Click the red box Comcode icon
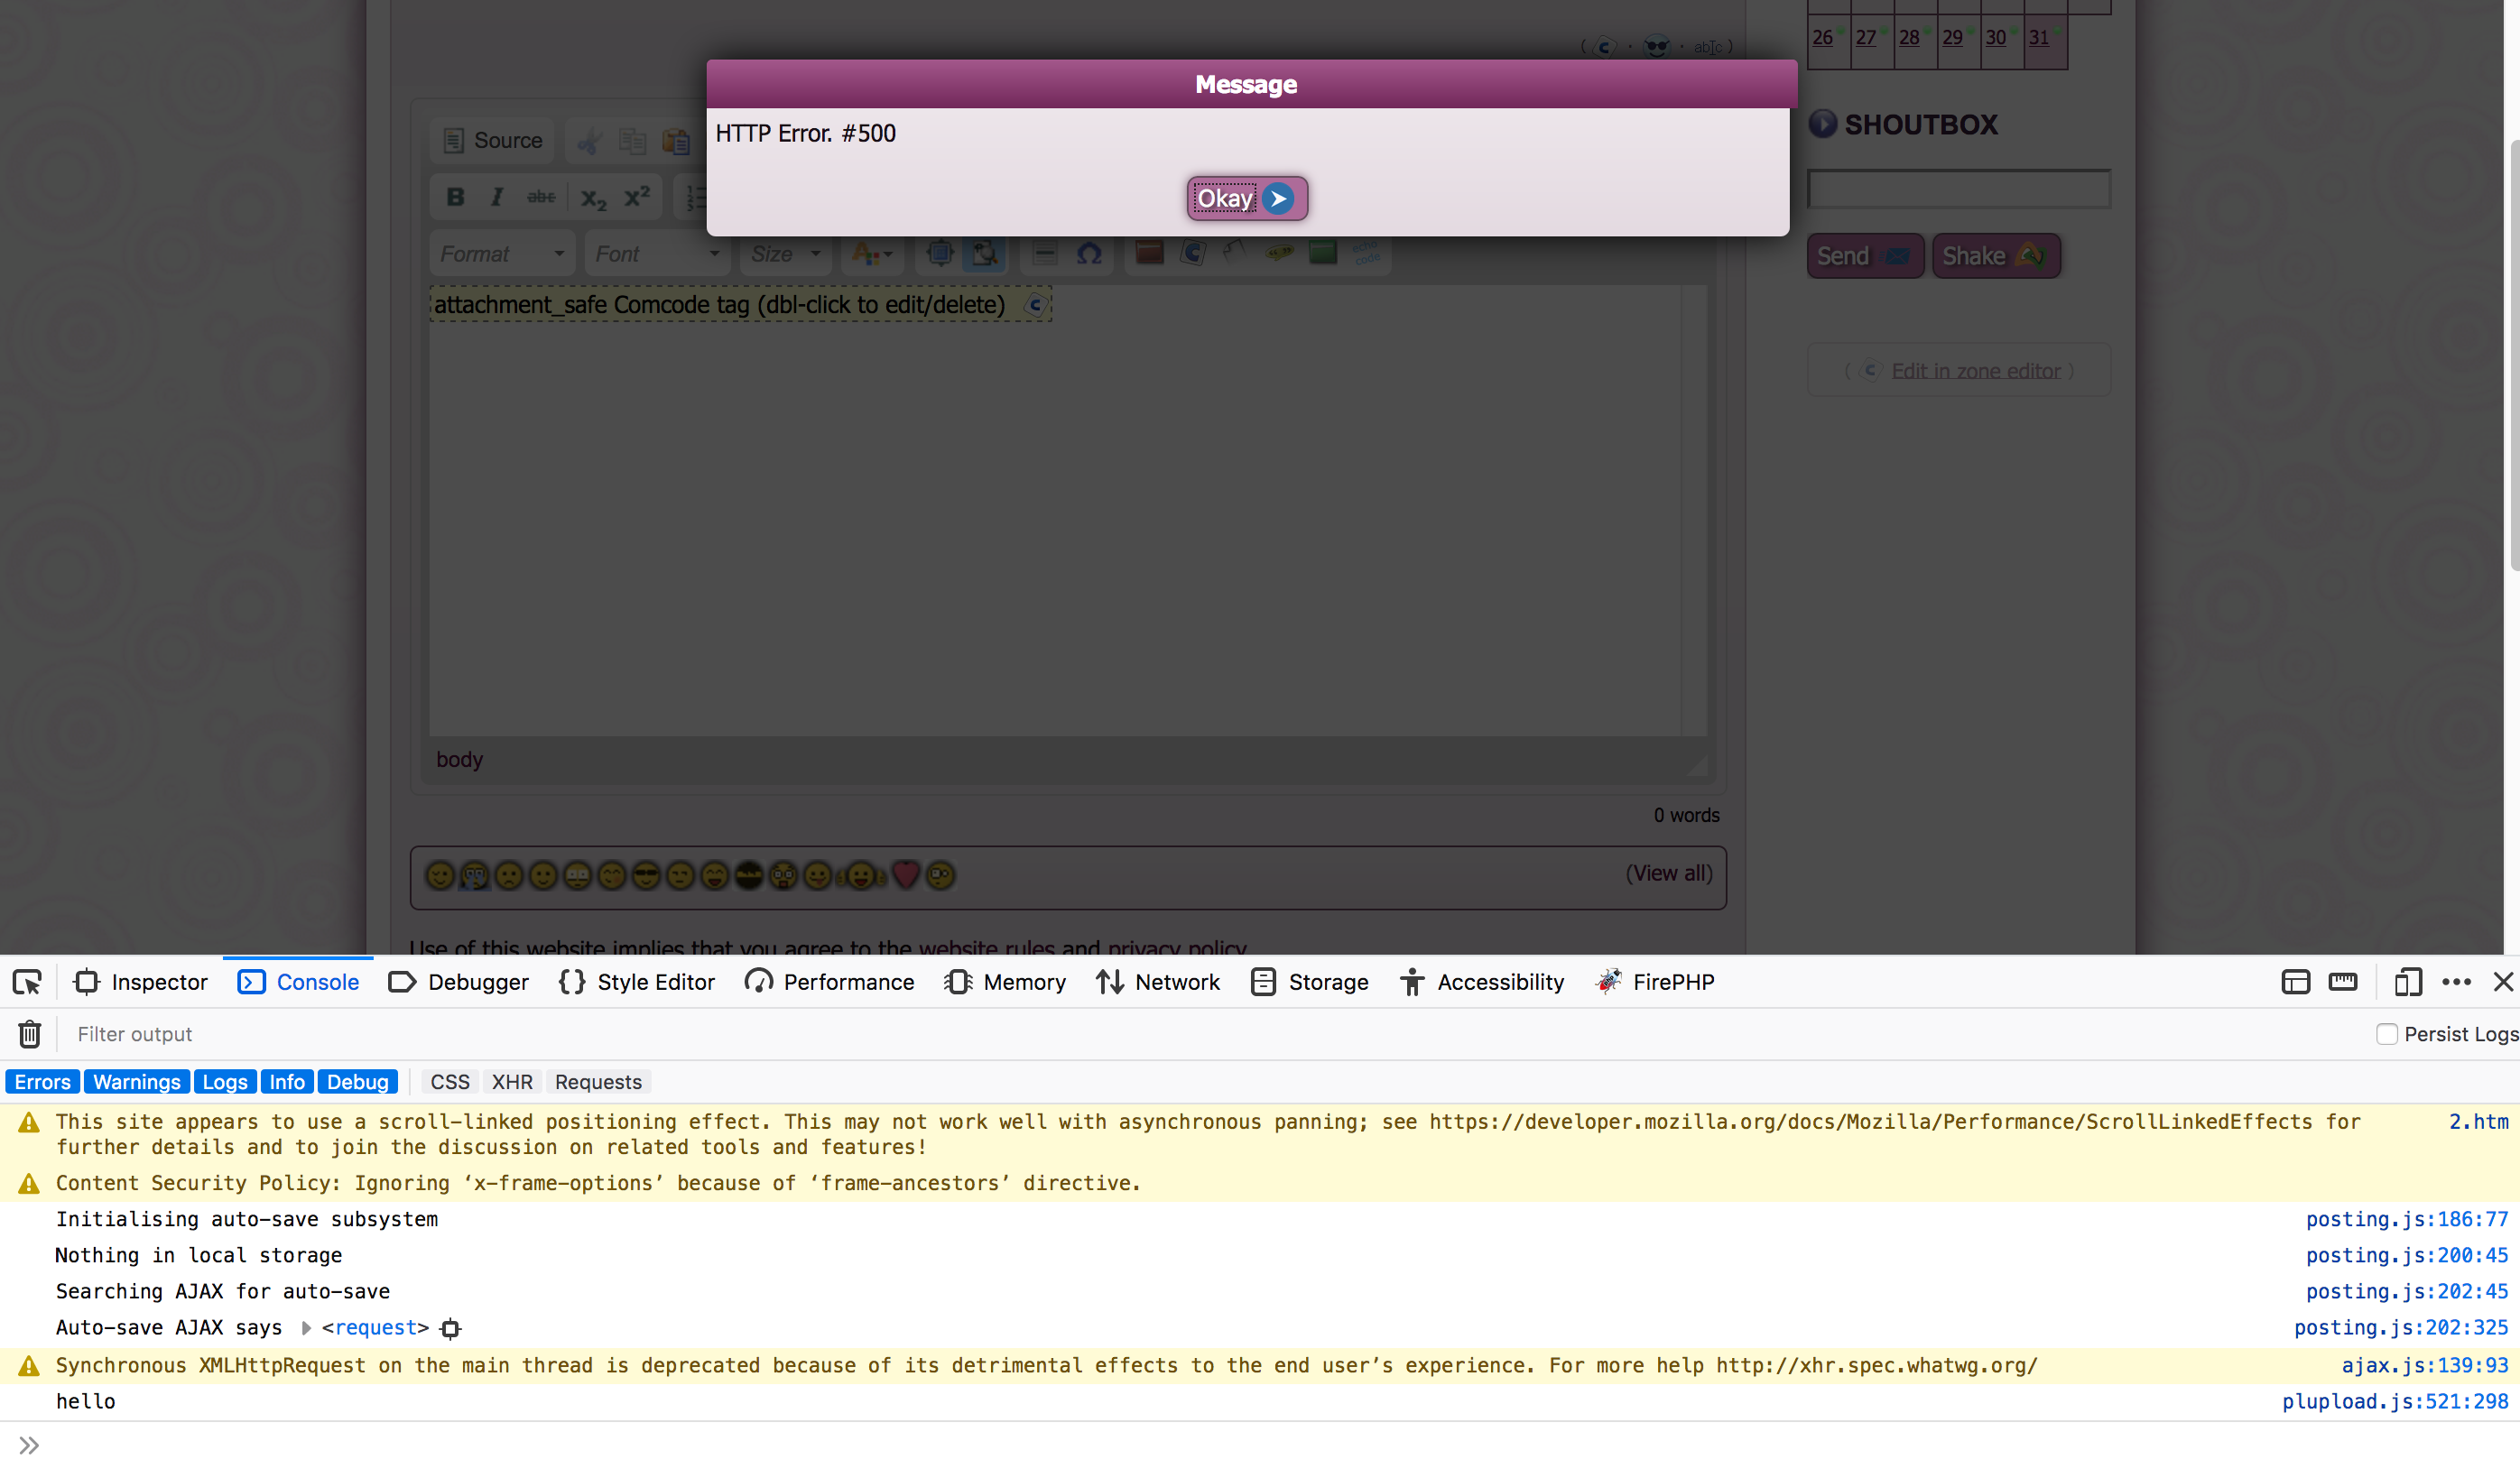Image resolution: width=2520 pixels, height=1478 pixels. coord(1149,253)
